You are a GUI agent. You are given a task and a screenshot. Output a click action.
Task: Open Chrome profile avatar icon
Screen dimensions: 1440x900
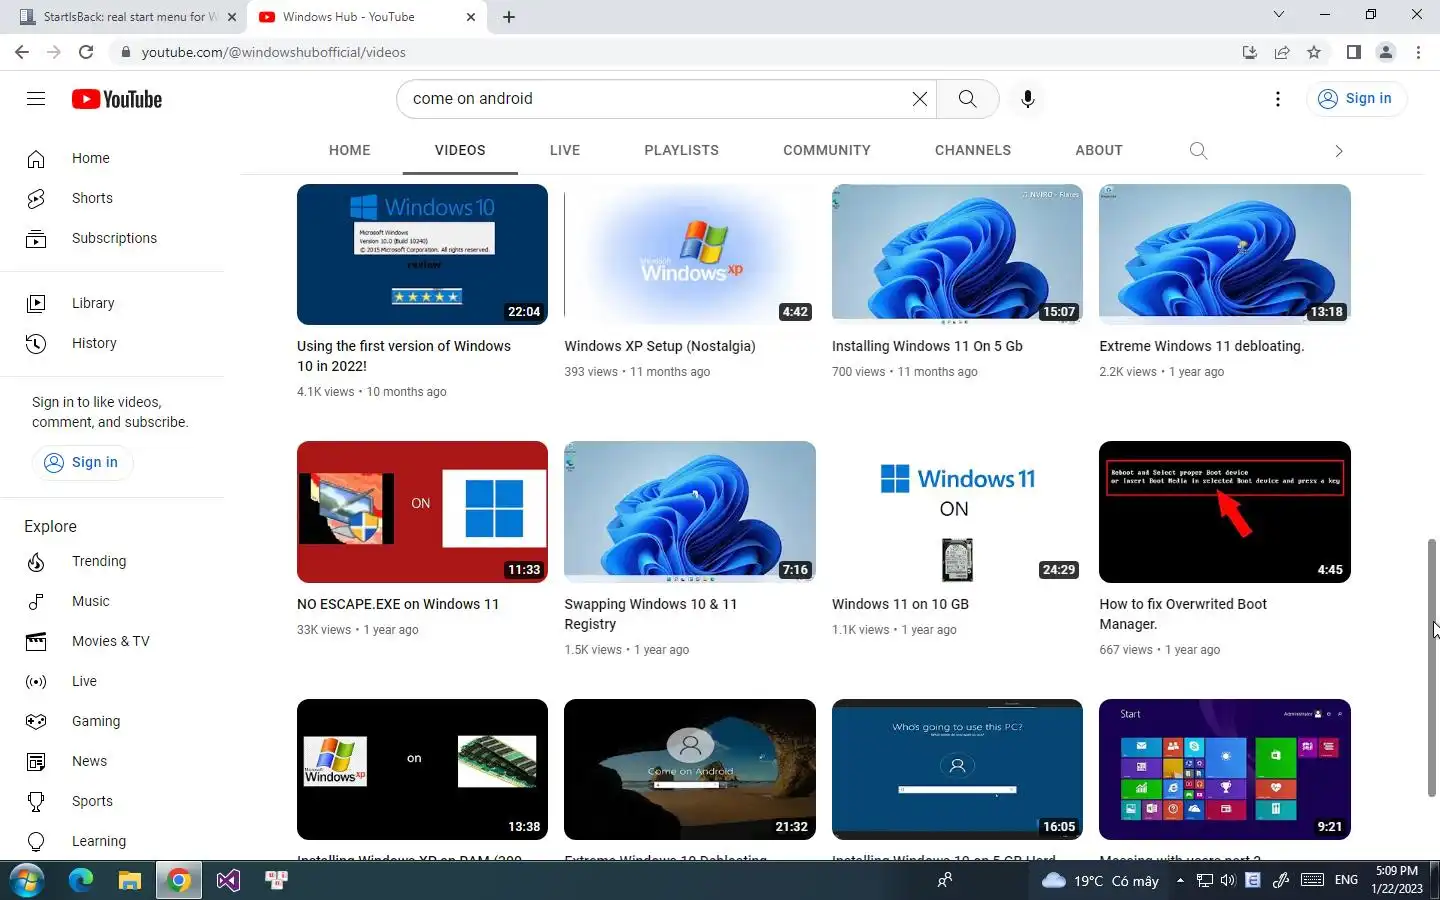click(1386, 52)
